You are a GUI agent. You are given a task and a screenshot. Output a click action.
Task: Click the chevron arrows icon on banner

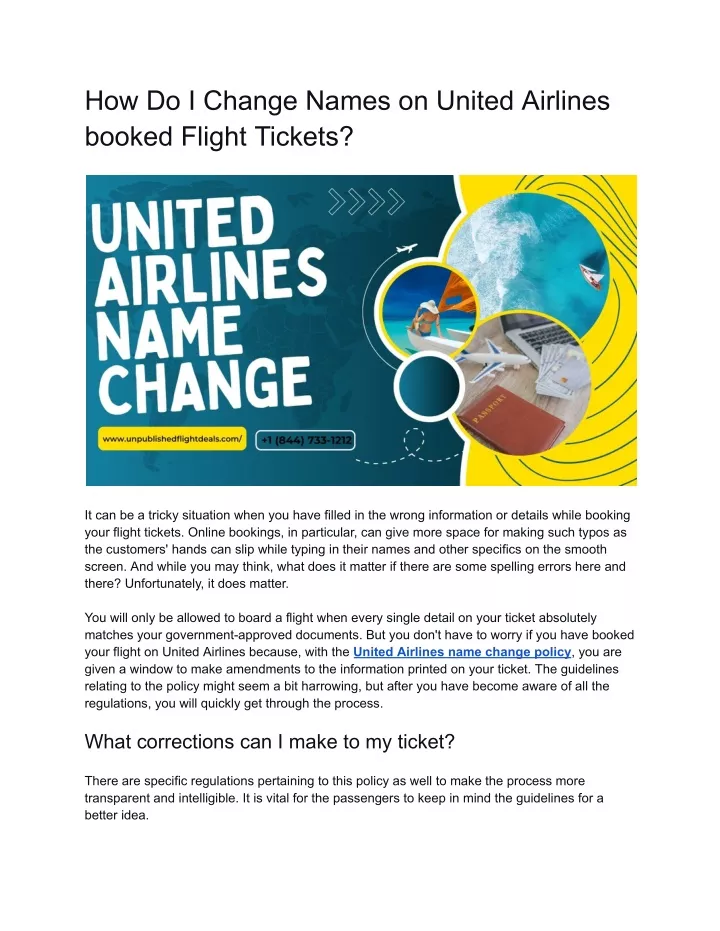[366, 202]
